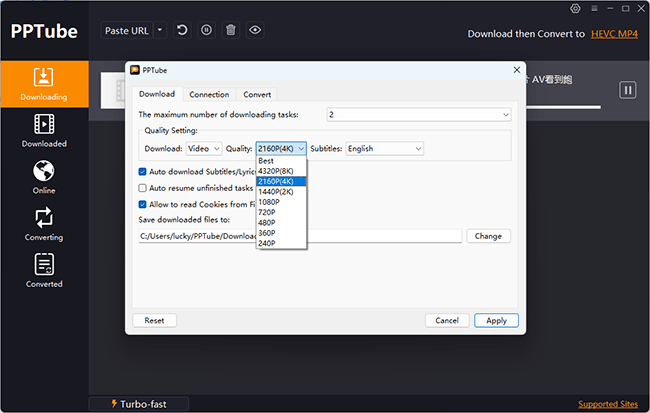Pause the current download item
The width and height of the screenshot is (650, 413).
point(627,90)
